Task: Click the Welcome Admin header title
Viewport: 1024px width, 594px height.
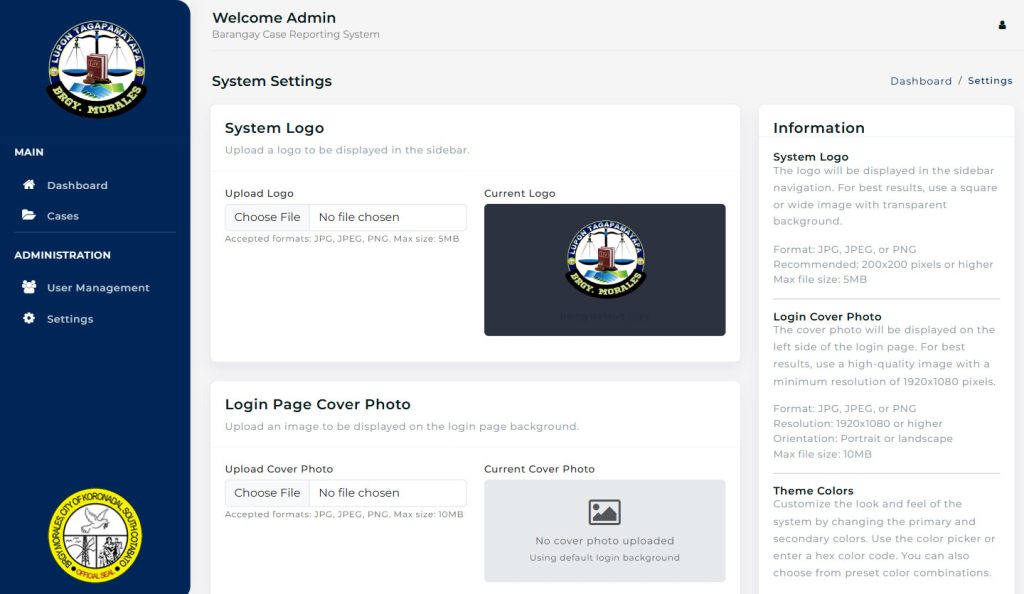Action: click(x=274, y=18)
